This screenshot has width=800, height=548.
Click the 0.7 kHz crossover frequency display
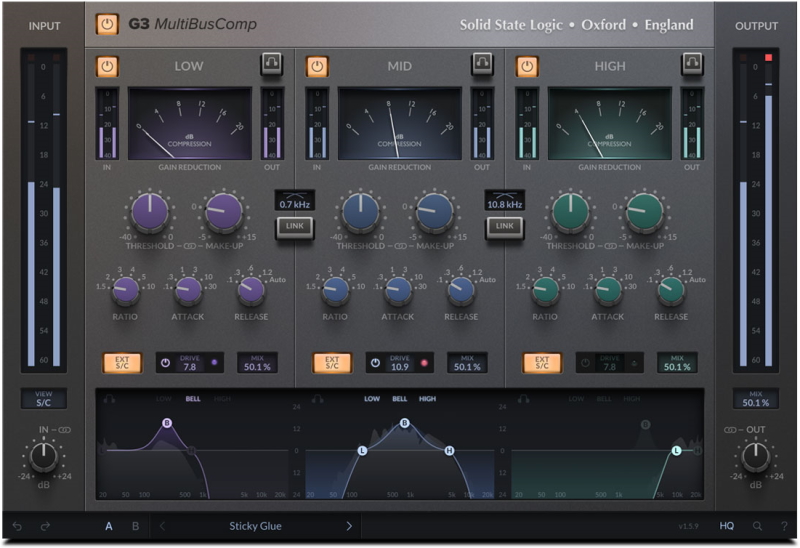[x=295, y=200]
